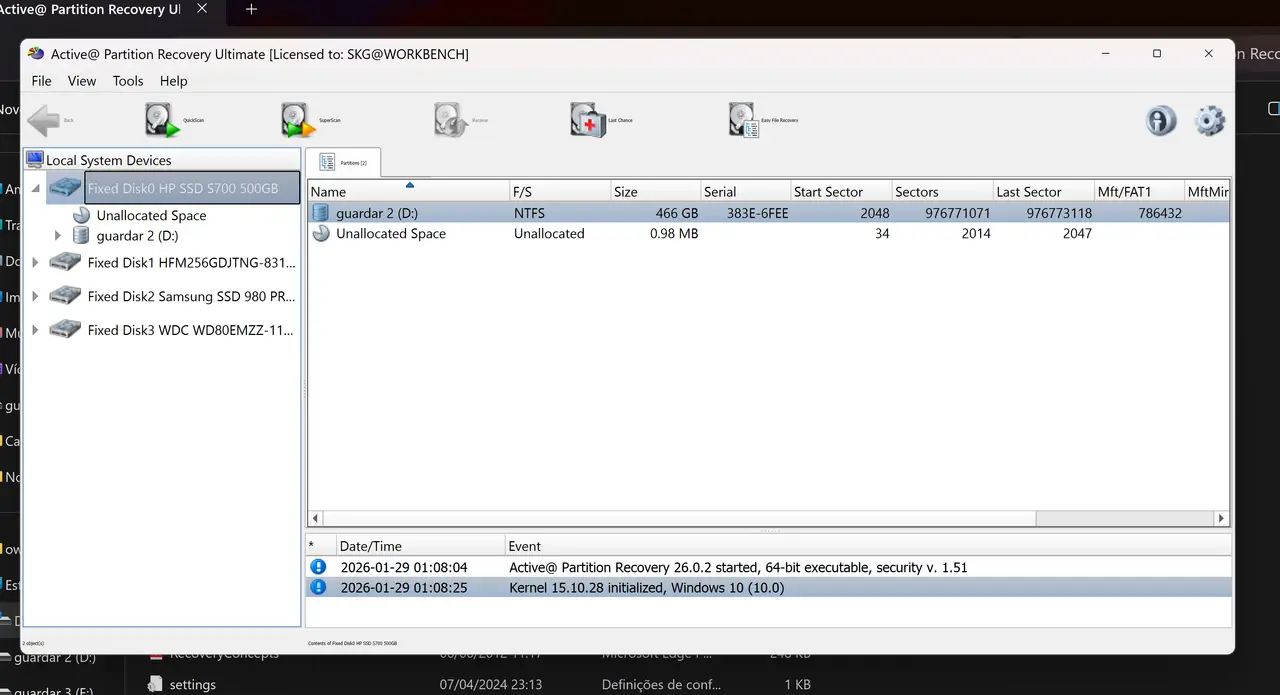Screen dimensions: 1280x695
Task: Open the File menu
Action: (41, 81)
